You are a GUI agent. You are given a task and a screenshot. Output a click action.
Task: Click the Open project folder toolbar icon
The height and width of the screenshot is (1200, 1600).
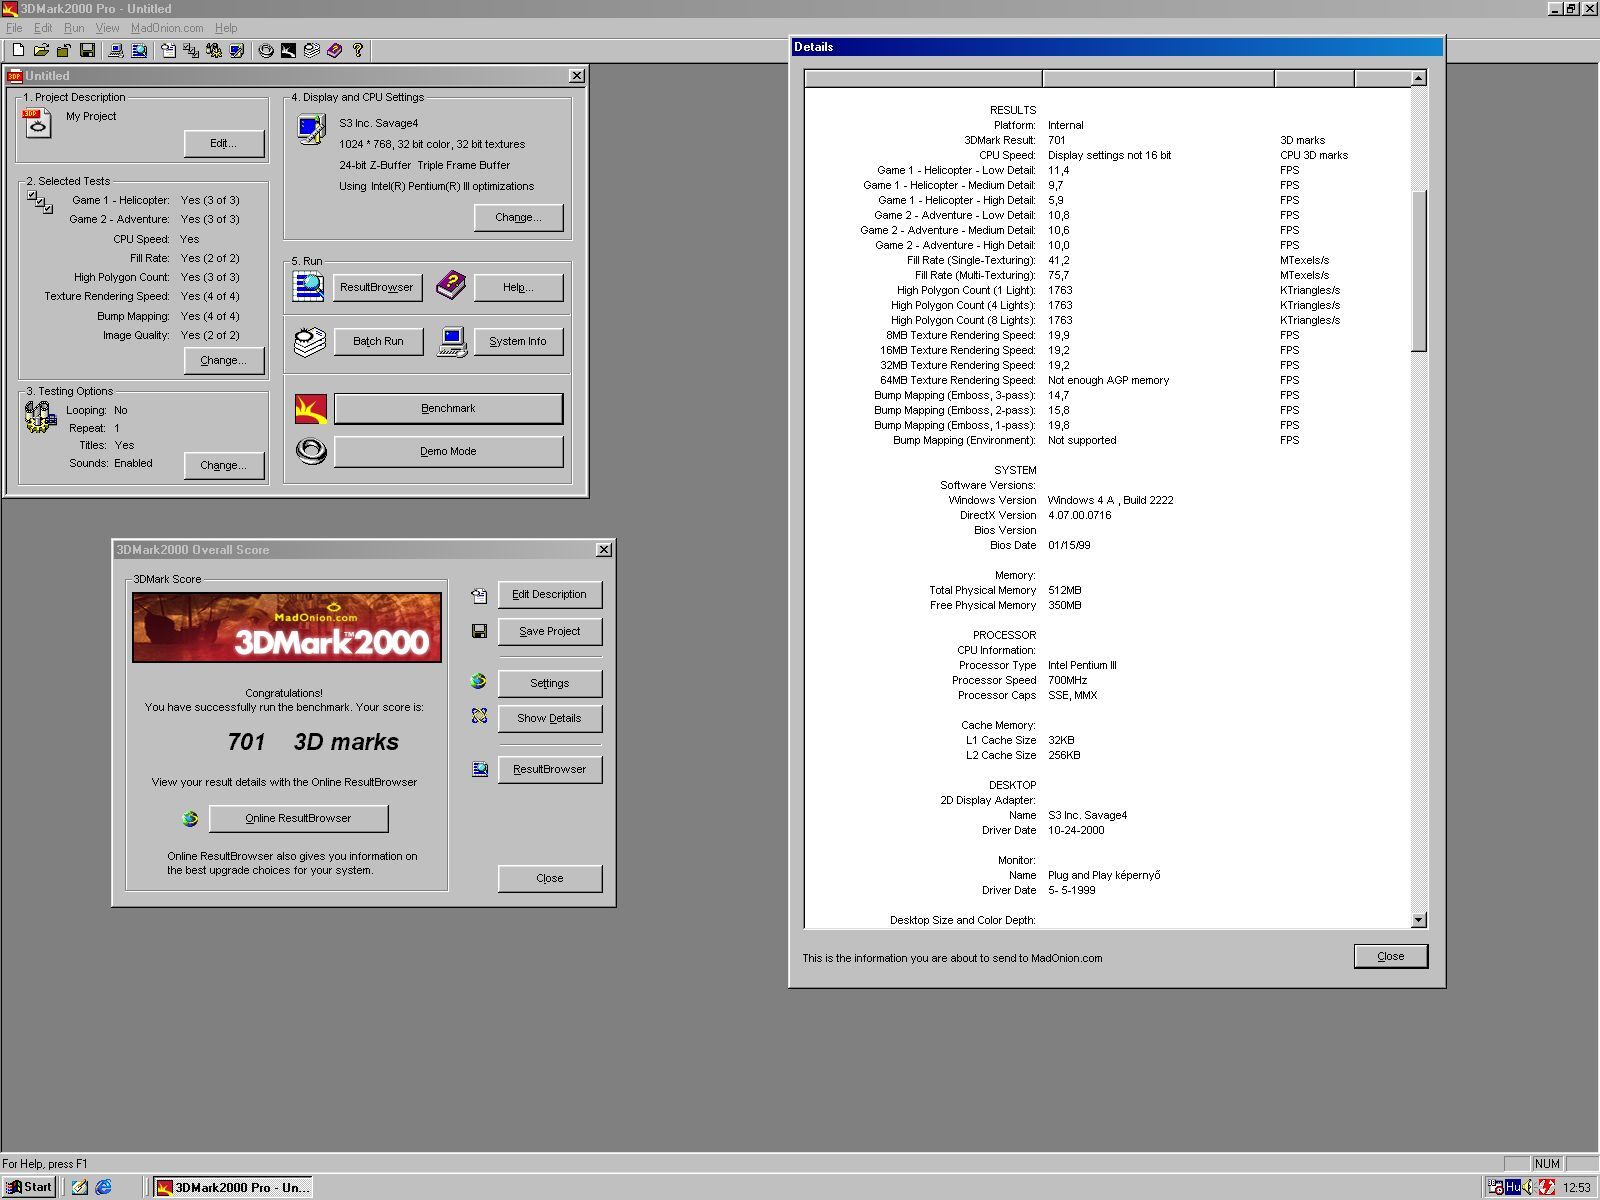coord(41,50)
